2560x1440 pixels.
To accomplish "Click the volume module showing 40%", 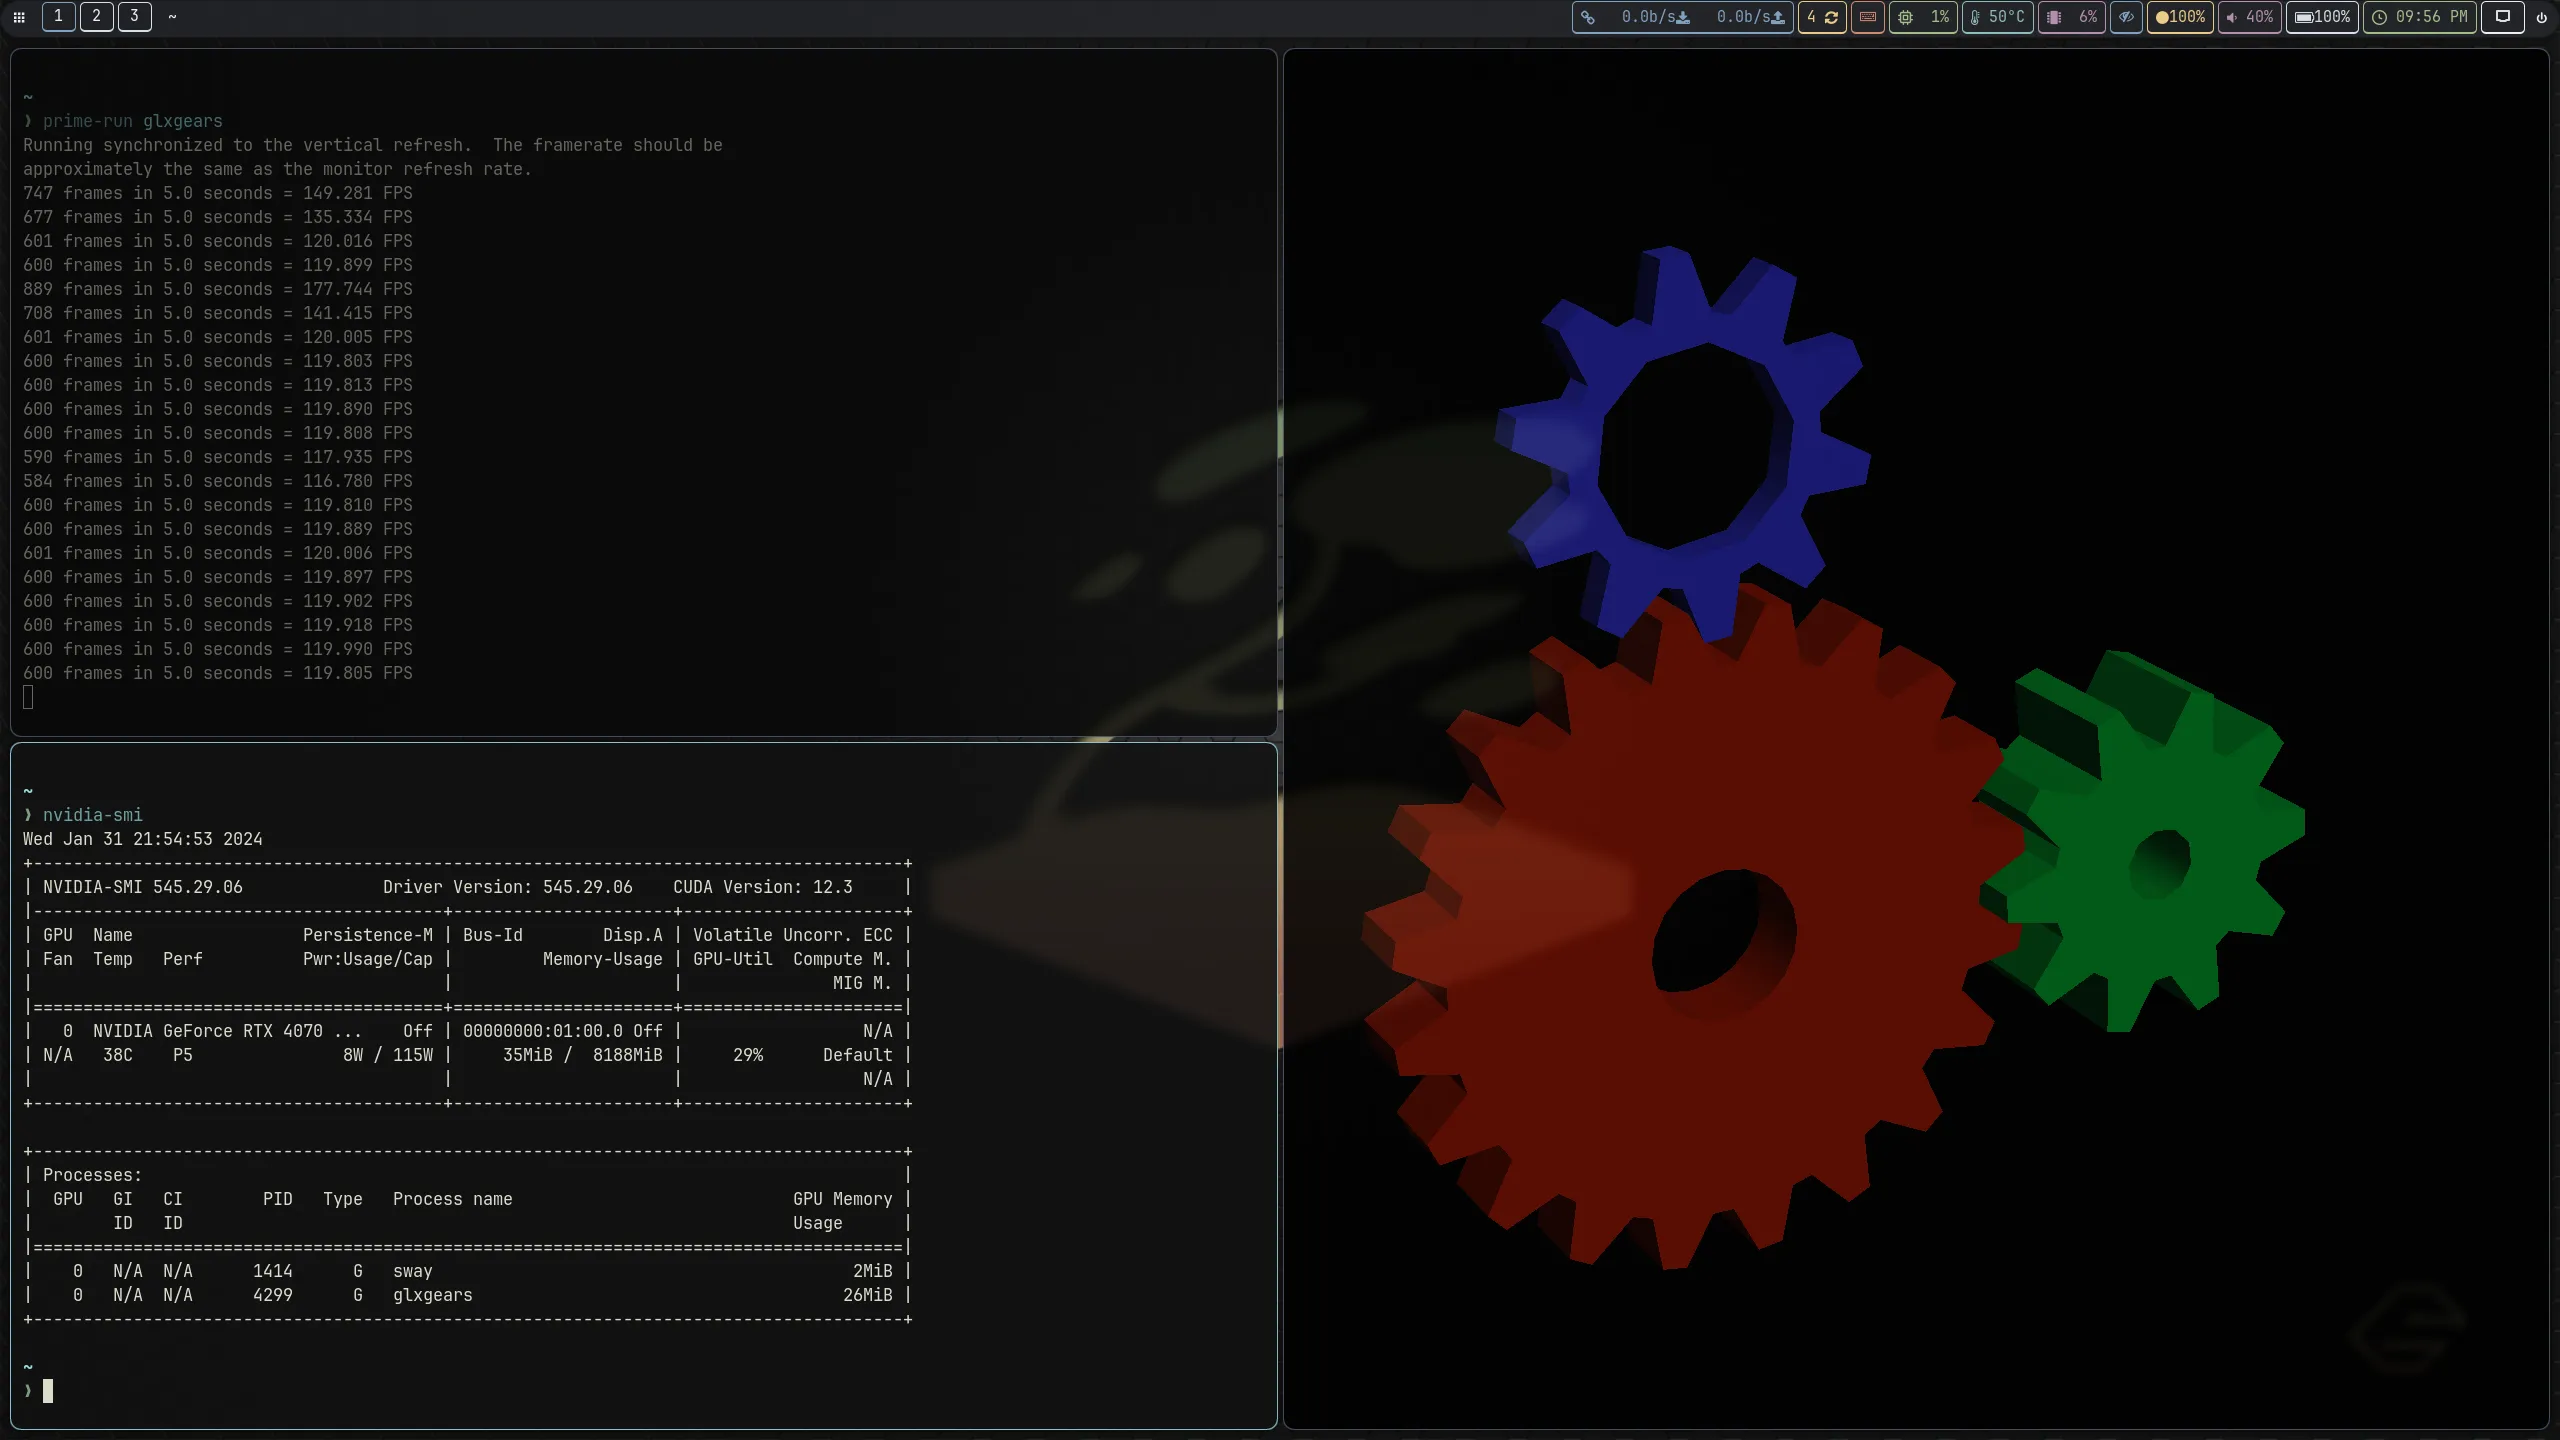I will click(2249, 17).
